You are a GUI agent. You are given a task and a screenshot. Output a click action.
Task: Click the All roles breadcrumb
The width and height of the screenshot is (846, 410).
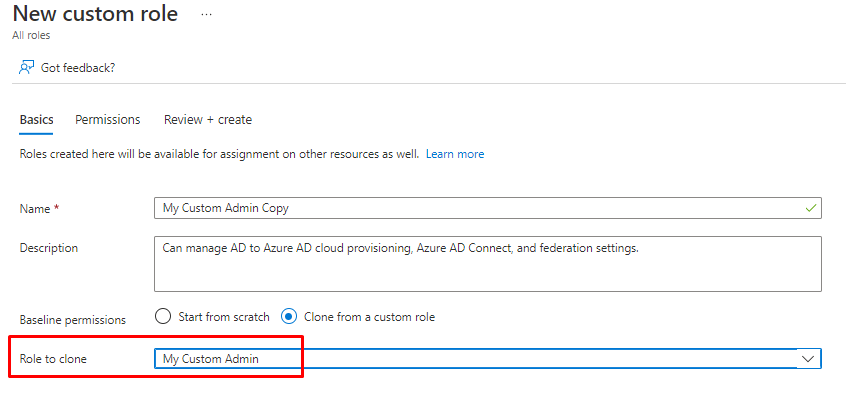[x=31, y=36]
